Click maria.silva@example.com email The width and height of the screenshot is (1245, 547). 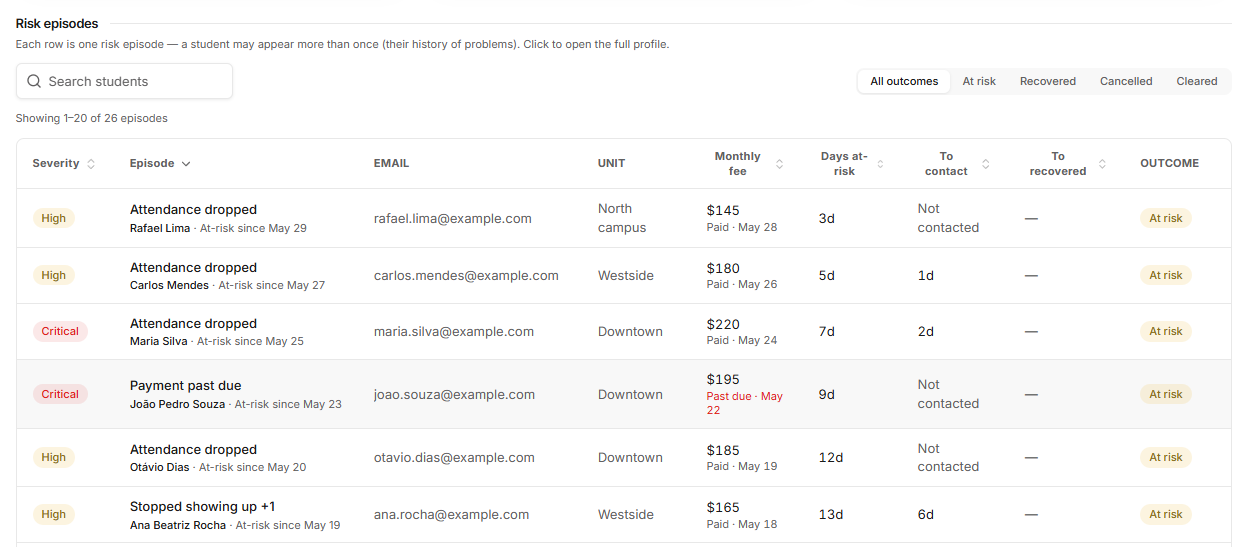pos(454,331)
